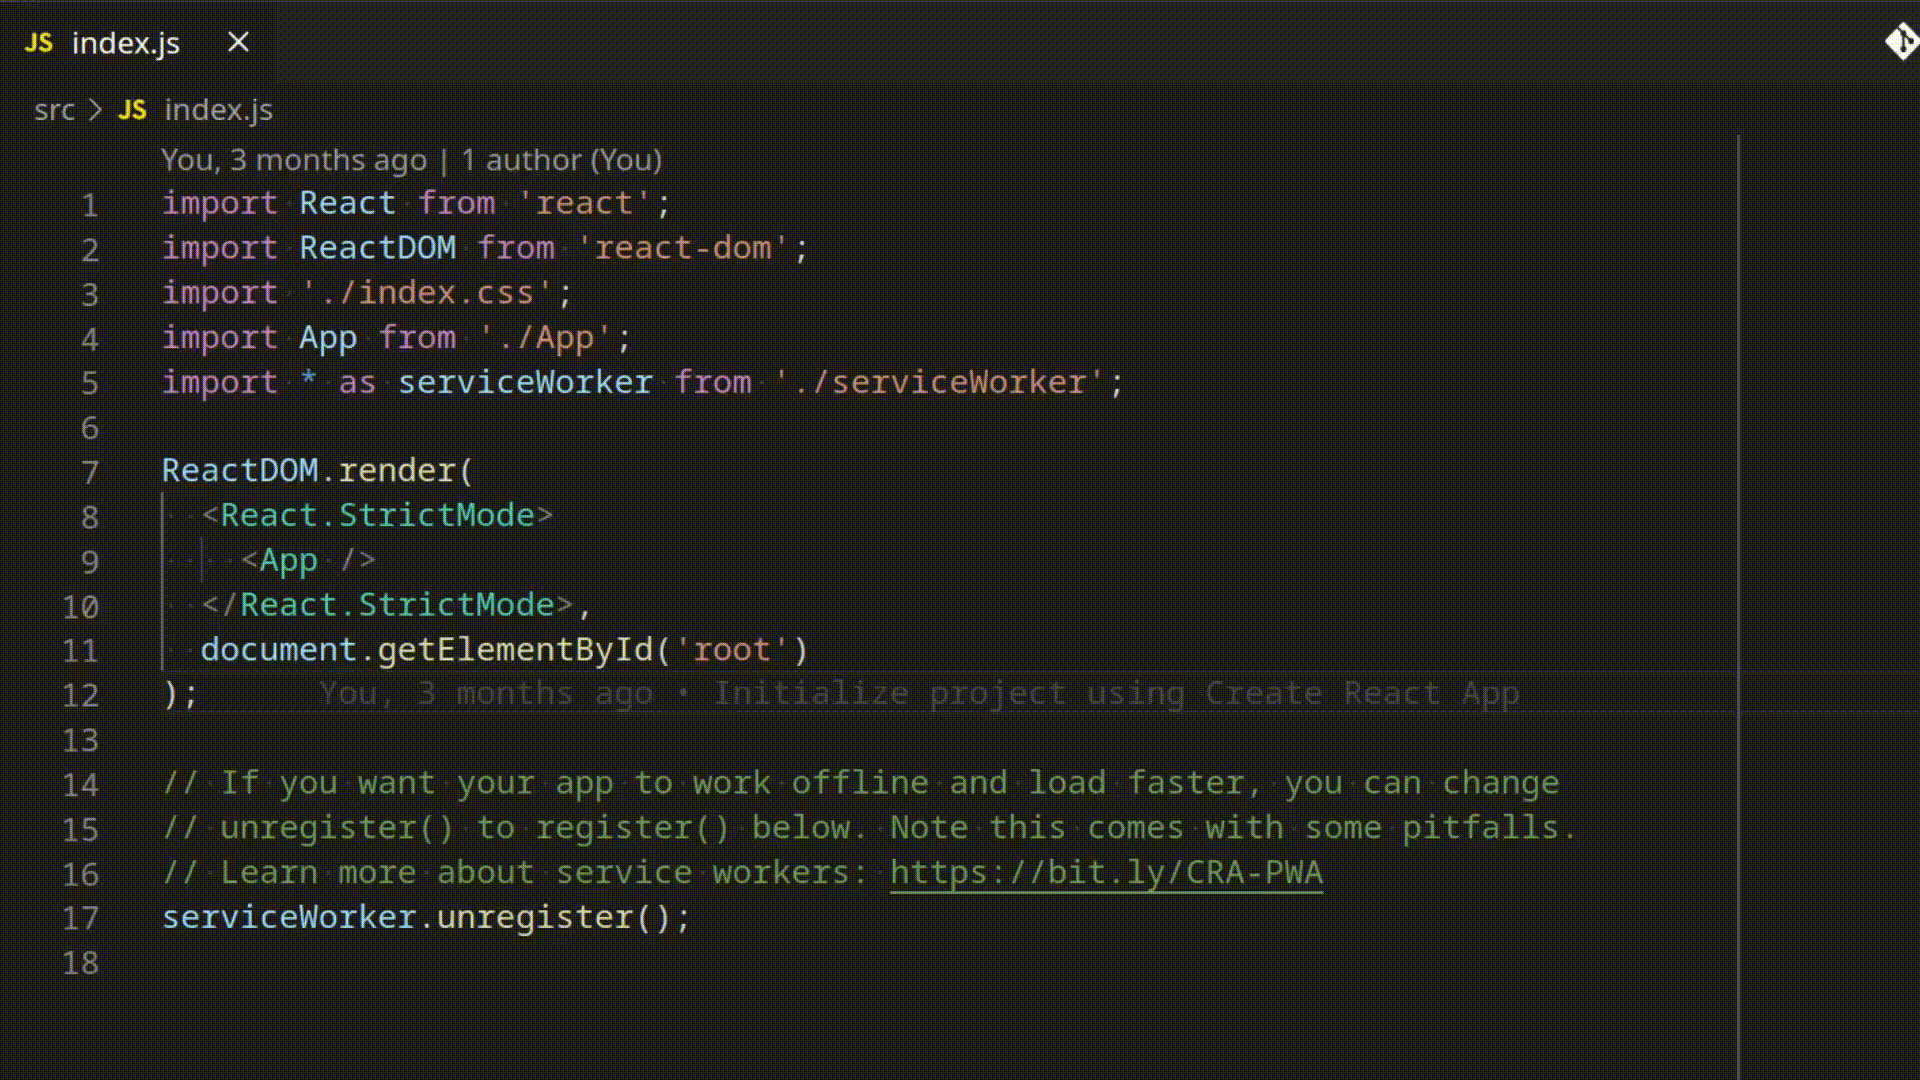
Task: Click the close tab icon on index.js
Action: coord(237,42)
